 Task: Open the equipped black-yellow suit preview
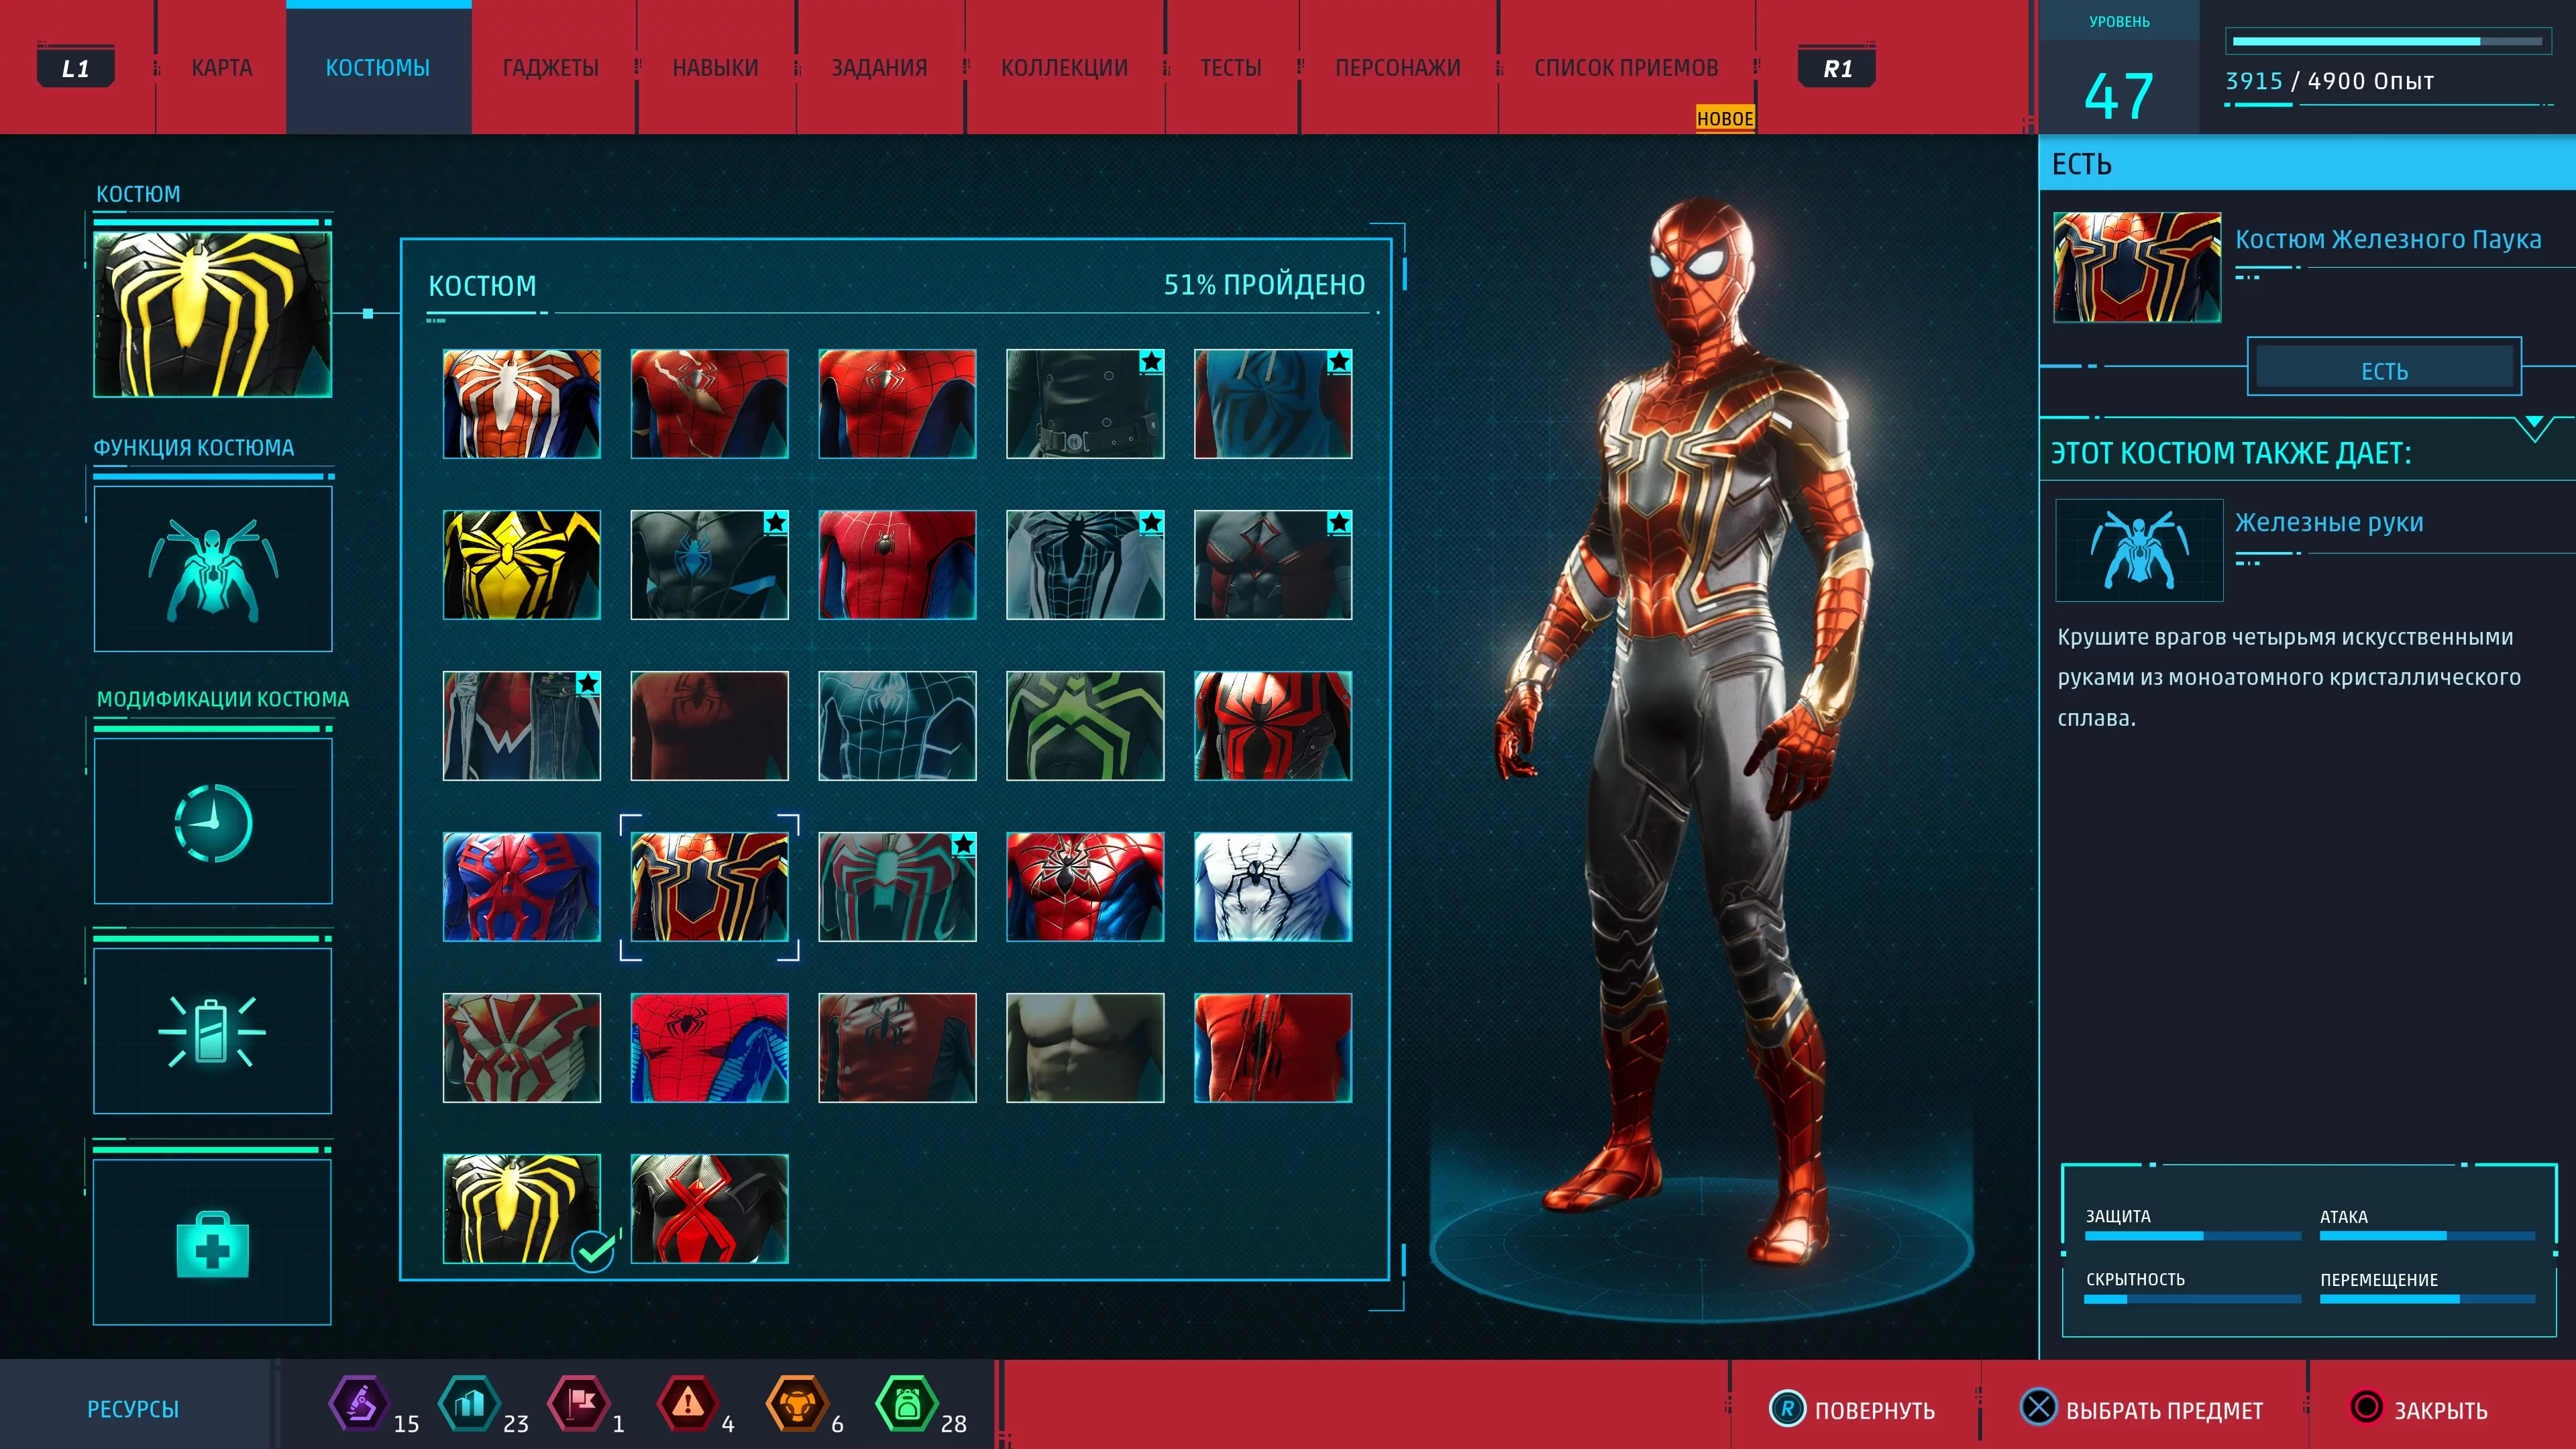click(213, 315)
